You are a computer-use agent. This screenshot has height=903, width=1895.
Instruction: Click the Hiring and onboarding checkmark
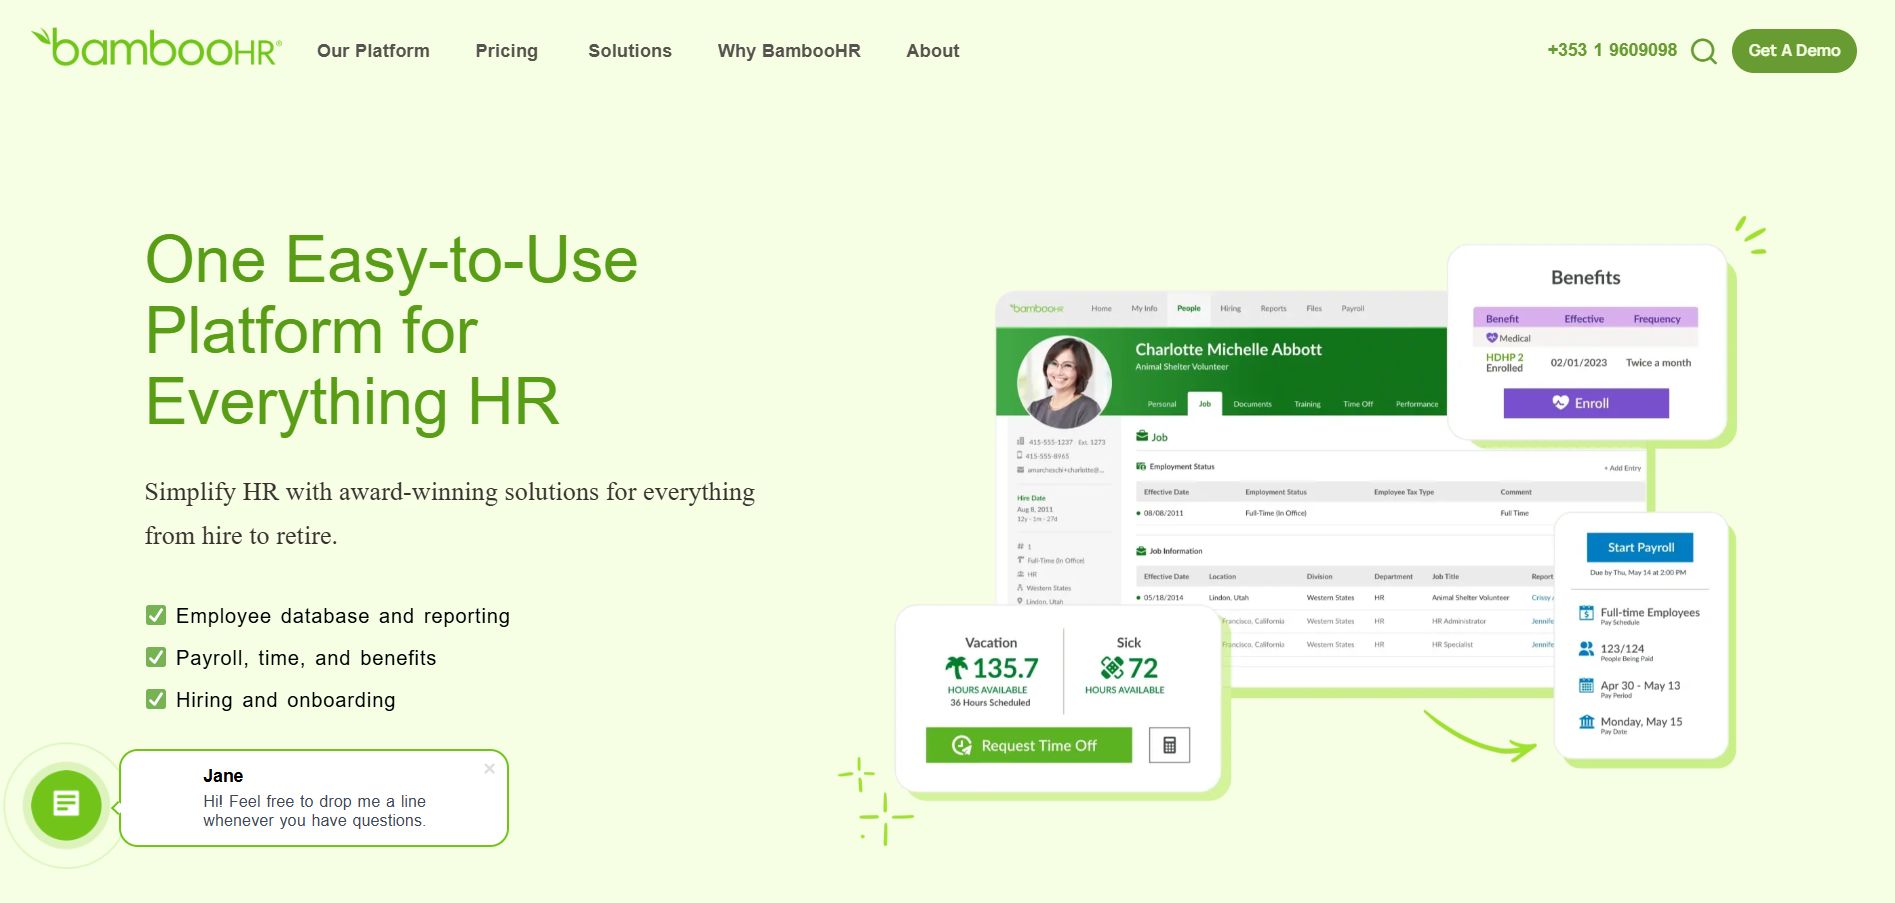[x=156, y=699]
